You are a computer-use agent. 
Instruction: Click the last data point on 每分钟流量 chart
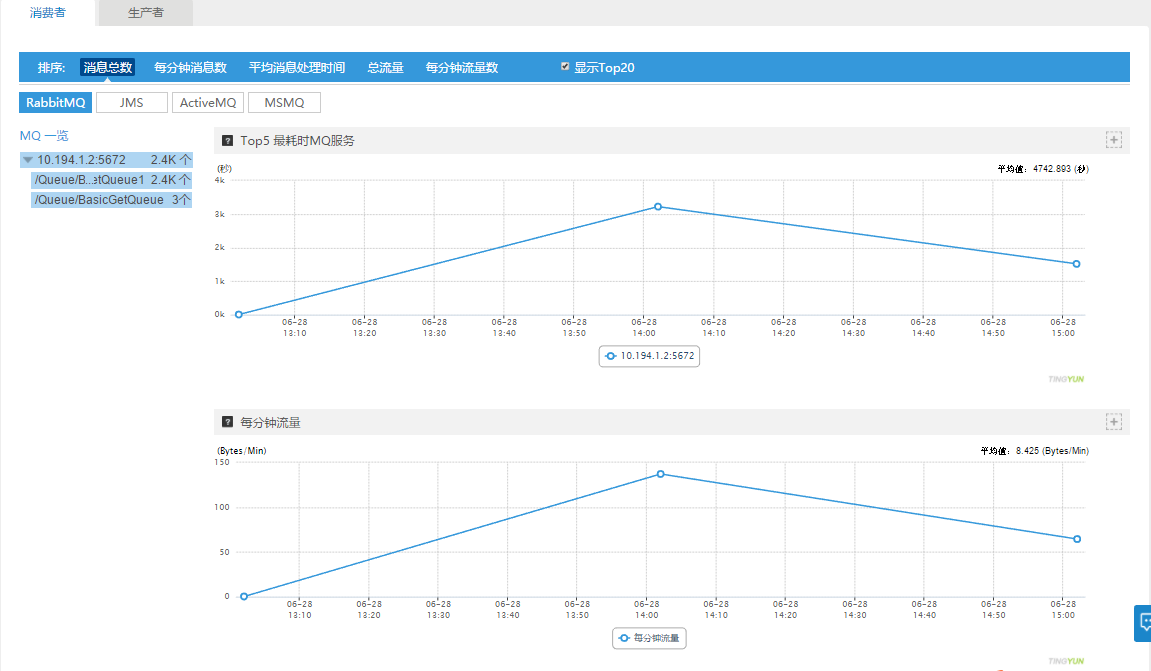[x=1077, y=539]
